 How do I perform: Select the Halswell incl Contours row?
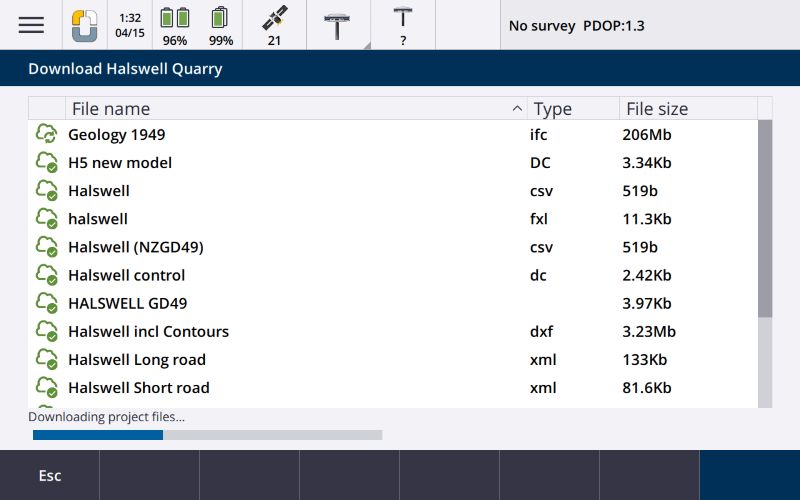pyautogui.click(x=148, y=331)
